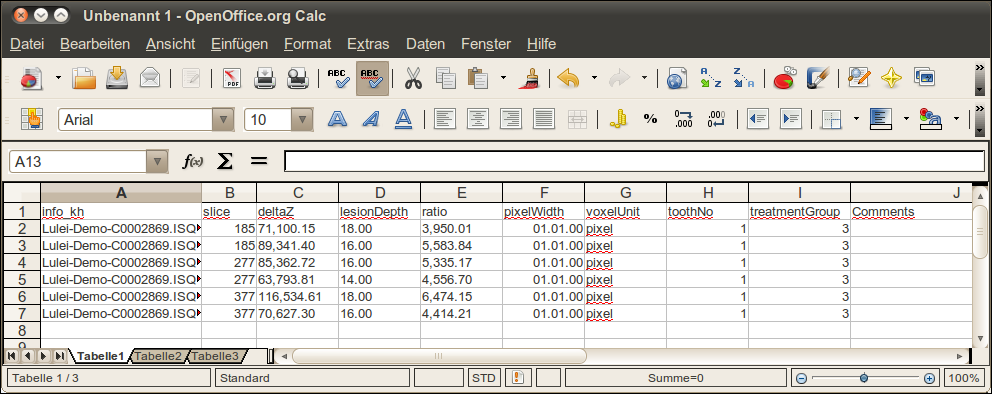Open the Extras menu
This screenshot has height=394, width=992.
click(368, 44)
